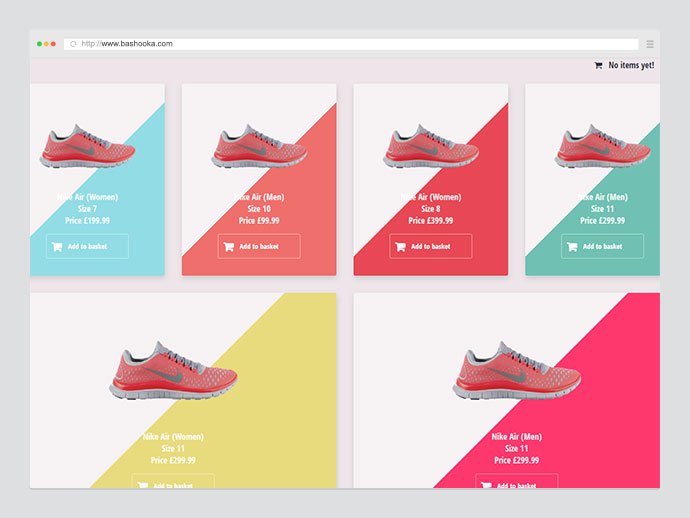This screenshot has height=518, width=690.
Task: Select 'Size 8' text on red card
Action: coord(431,209)
